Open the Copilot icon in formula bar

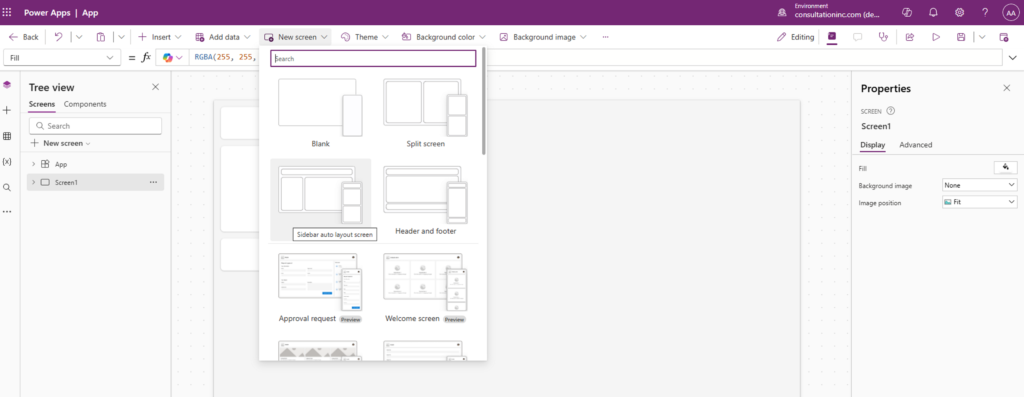tap(168, 57)
